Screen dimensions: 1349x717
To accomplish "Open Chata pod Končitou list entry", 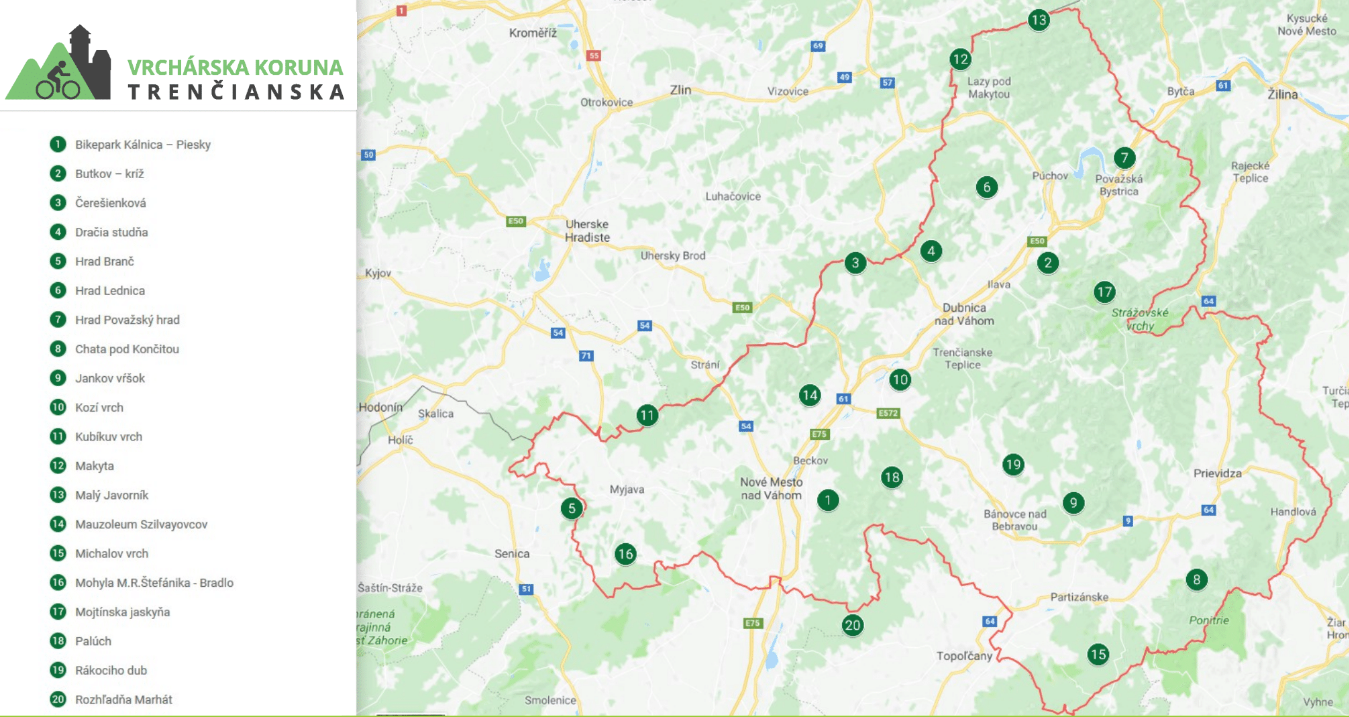I will point(127,349).
